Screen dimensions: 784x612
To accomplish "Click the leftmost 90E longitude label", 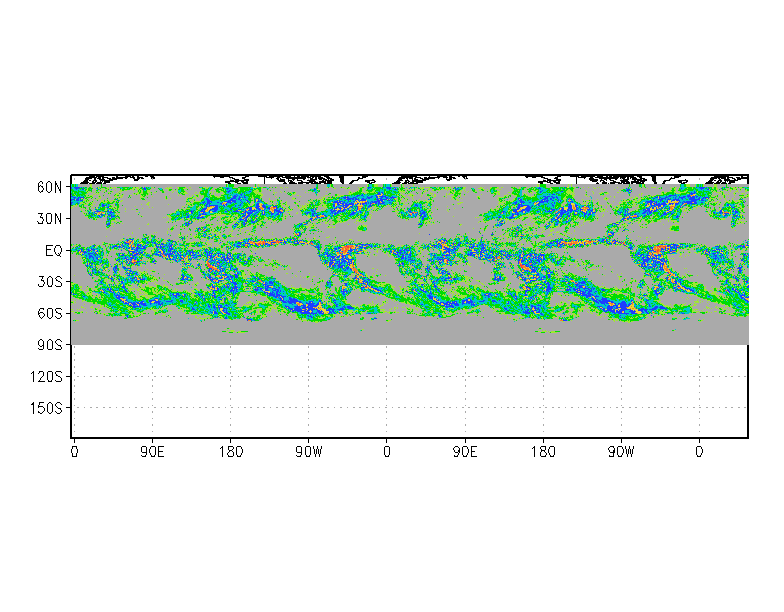I will [152, 452].
